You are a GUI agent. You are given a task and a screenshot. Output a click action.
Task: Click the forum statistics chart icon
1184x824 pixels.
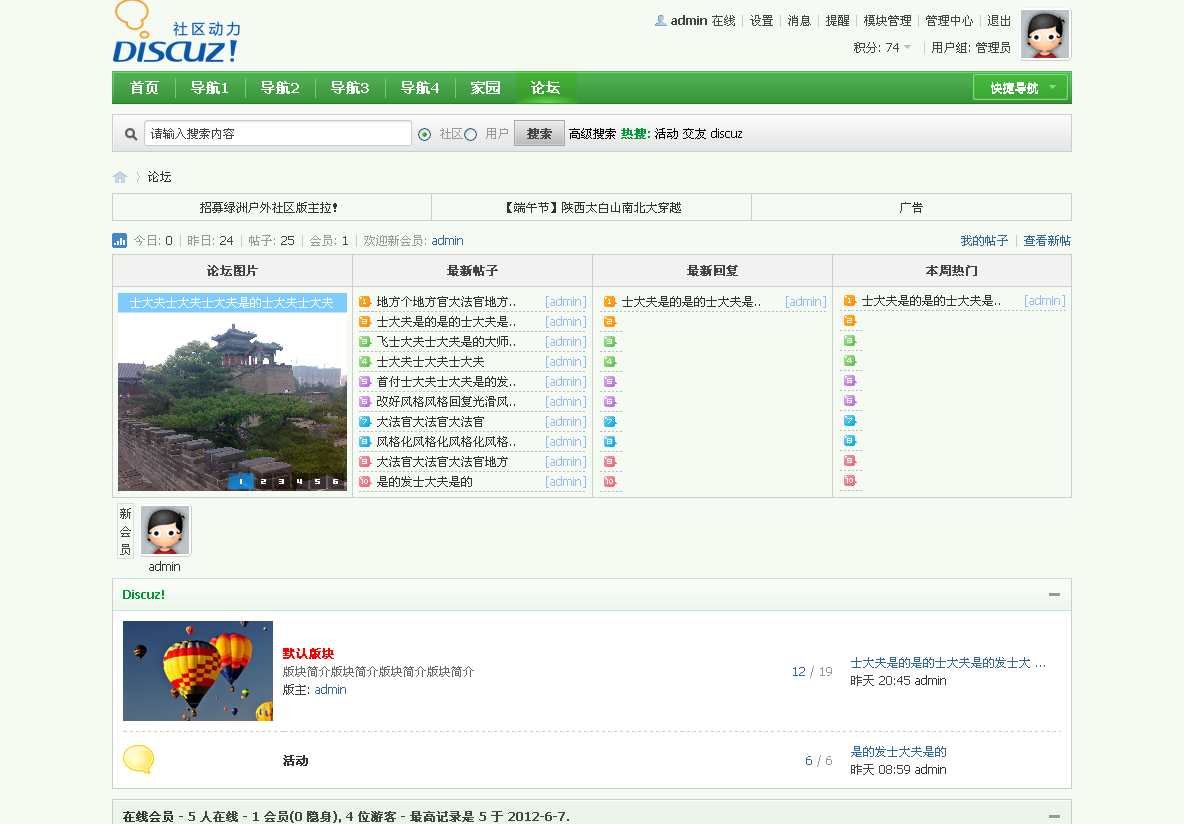pyautogui.click(x=119, y=241)
